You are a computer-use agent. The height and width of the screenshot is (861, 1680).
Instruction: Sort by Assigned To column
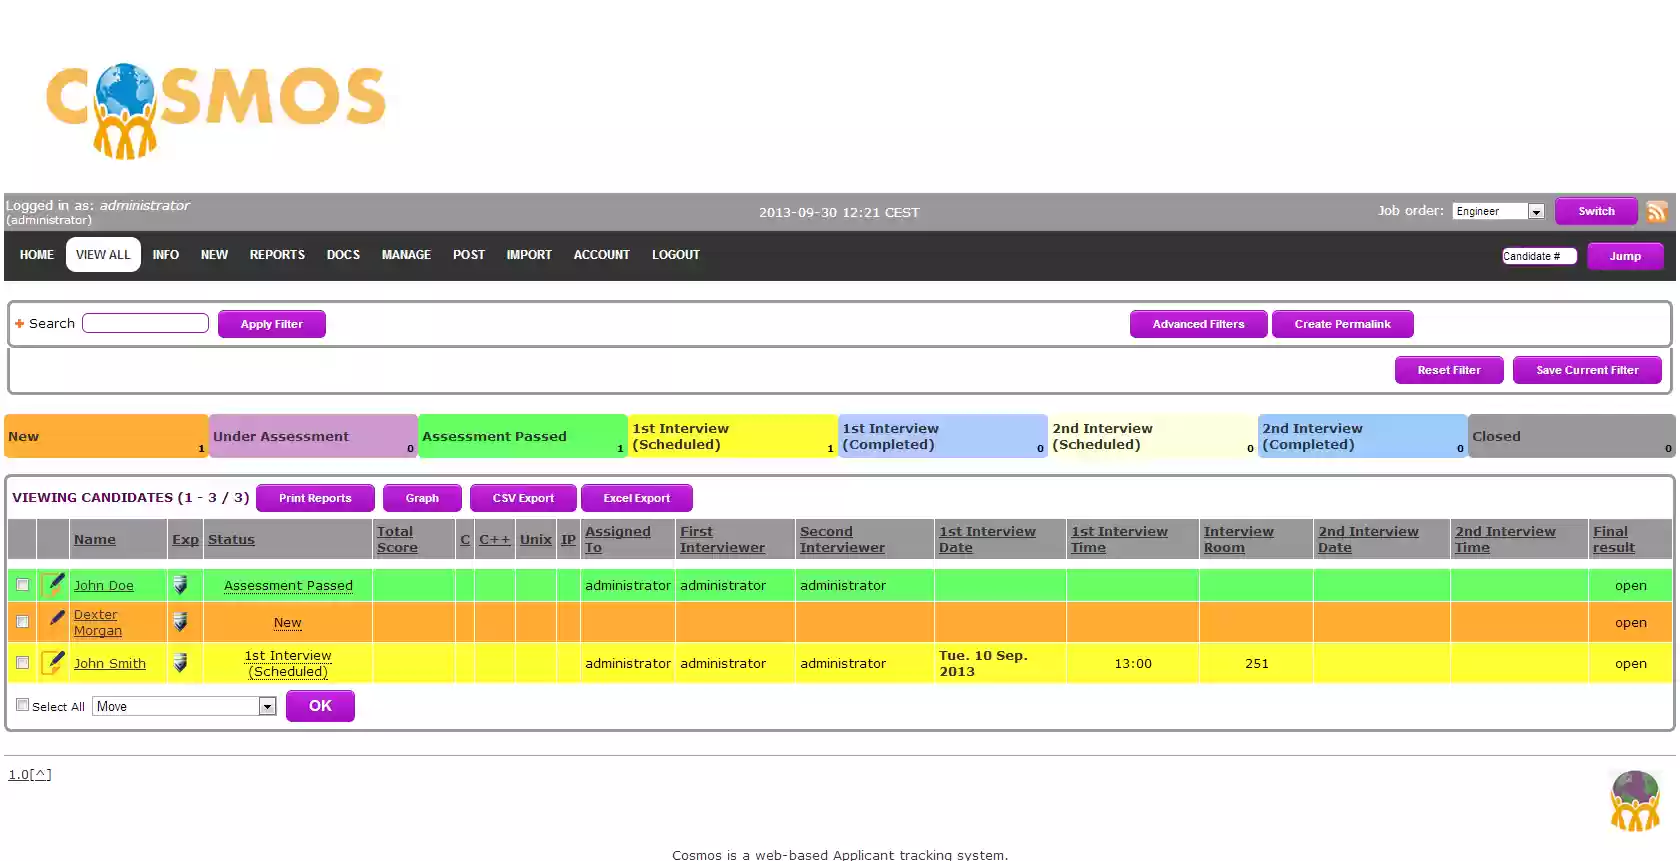(x=618, y=539)
